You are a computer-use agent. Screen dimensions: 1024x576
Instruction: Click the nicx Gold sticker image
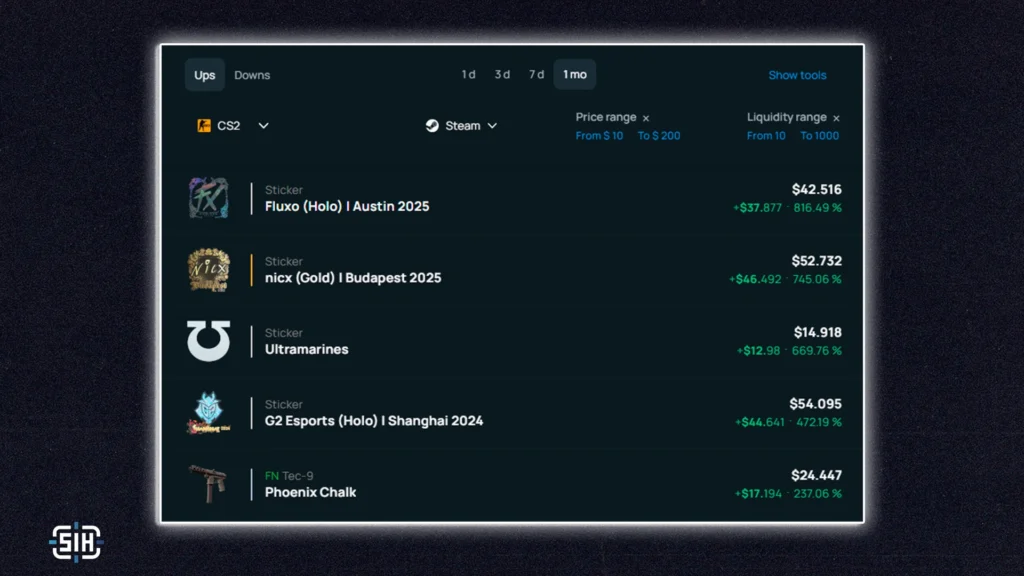tap(208, 270)
